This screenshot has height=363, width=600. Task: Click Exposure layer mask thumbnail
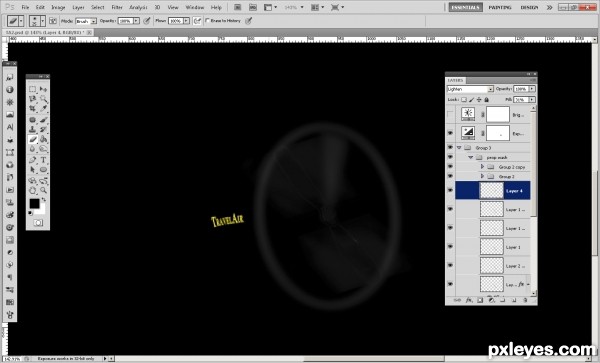(x=498, y=133)
